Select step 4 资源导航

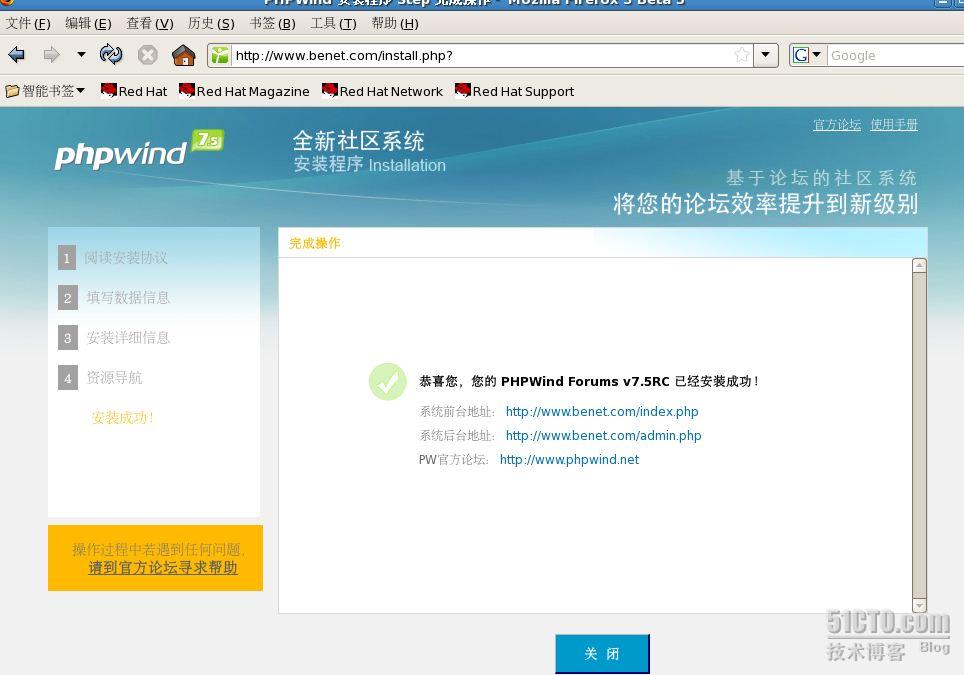coord(100,377)
